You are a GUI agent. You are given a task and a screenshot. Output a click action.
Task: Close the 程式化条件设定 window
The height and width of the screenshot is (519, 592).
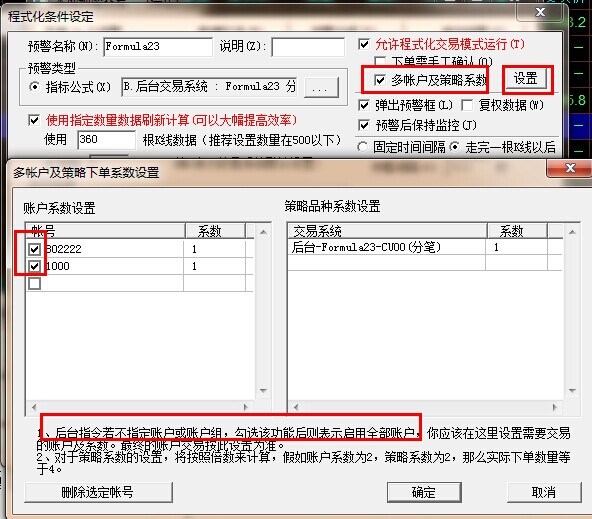click(540, 12)
